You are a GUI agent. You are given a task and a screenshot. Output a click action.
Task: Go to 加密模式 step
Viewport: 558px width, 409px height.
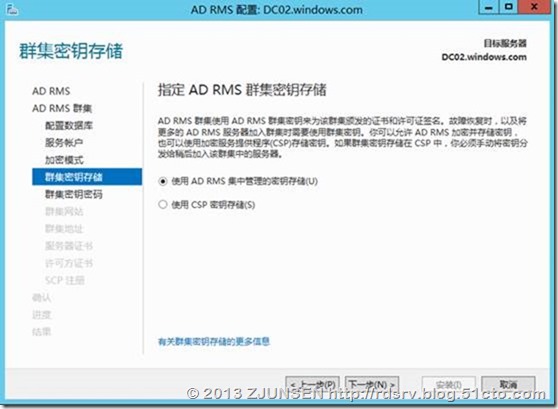coord(64,159)
